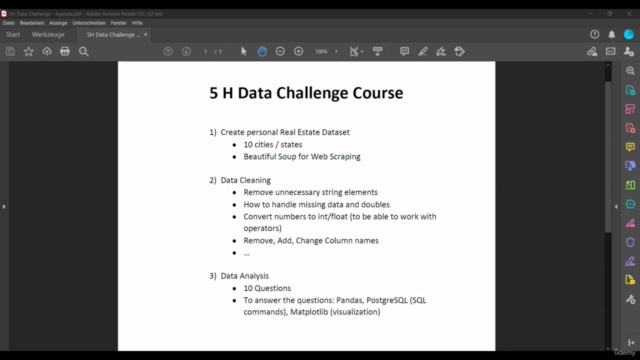Screen dimensions: 640x360
Task: Add a comment note
Action: (x=404, y=51)
